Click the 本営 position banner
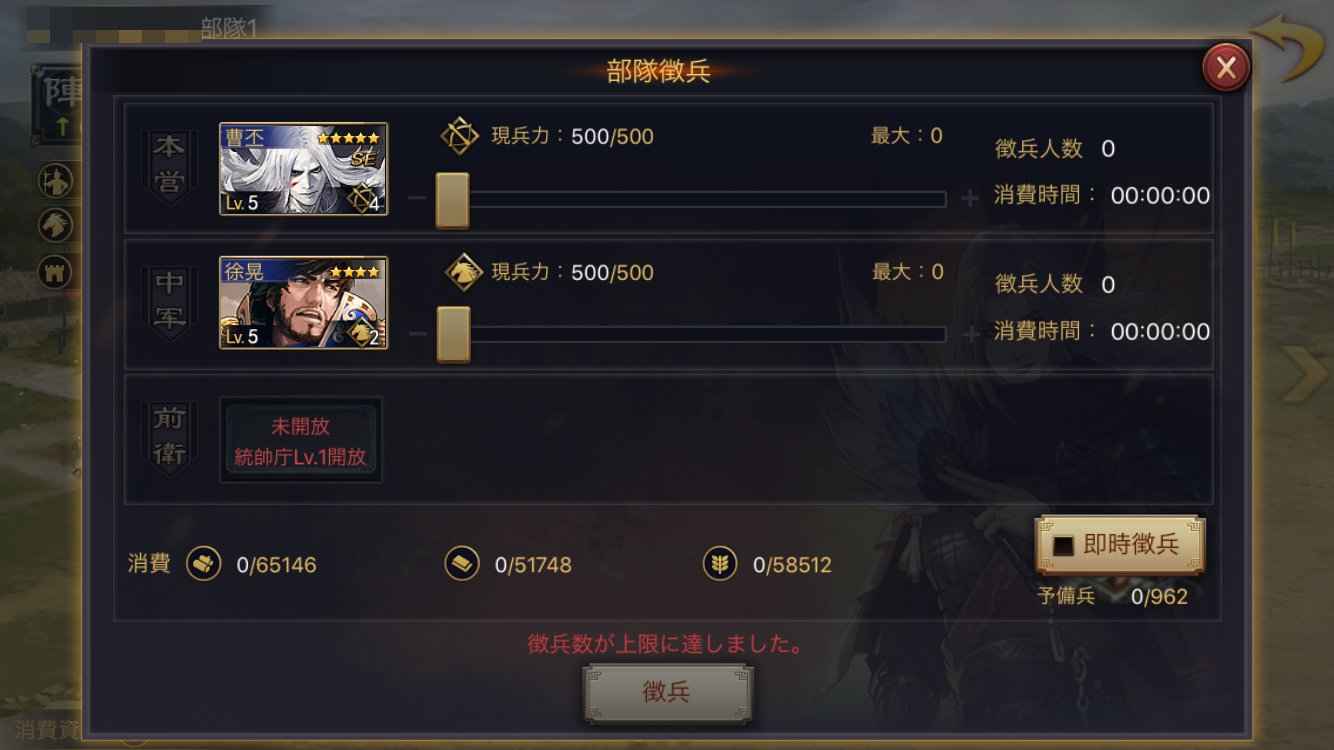Screen dimensions: 1334x750 coord(168,167)
